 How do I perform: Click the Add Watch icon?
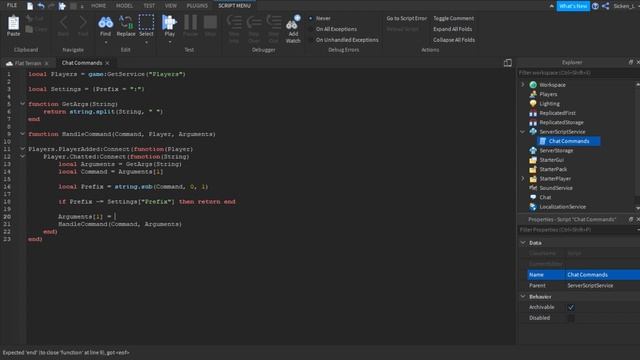[293, 23]
